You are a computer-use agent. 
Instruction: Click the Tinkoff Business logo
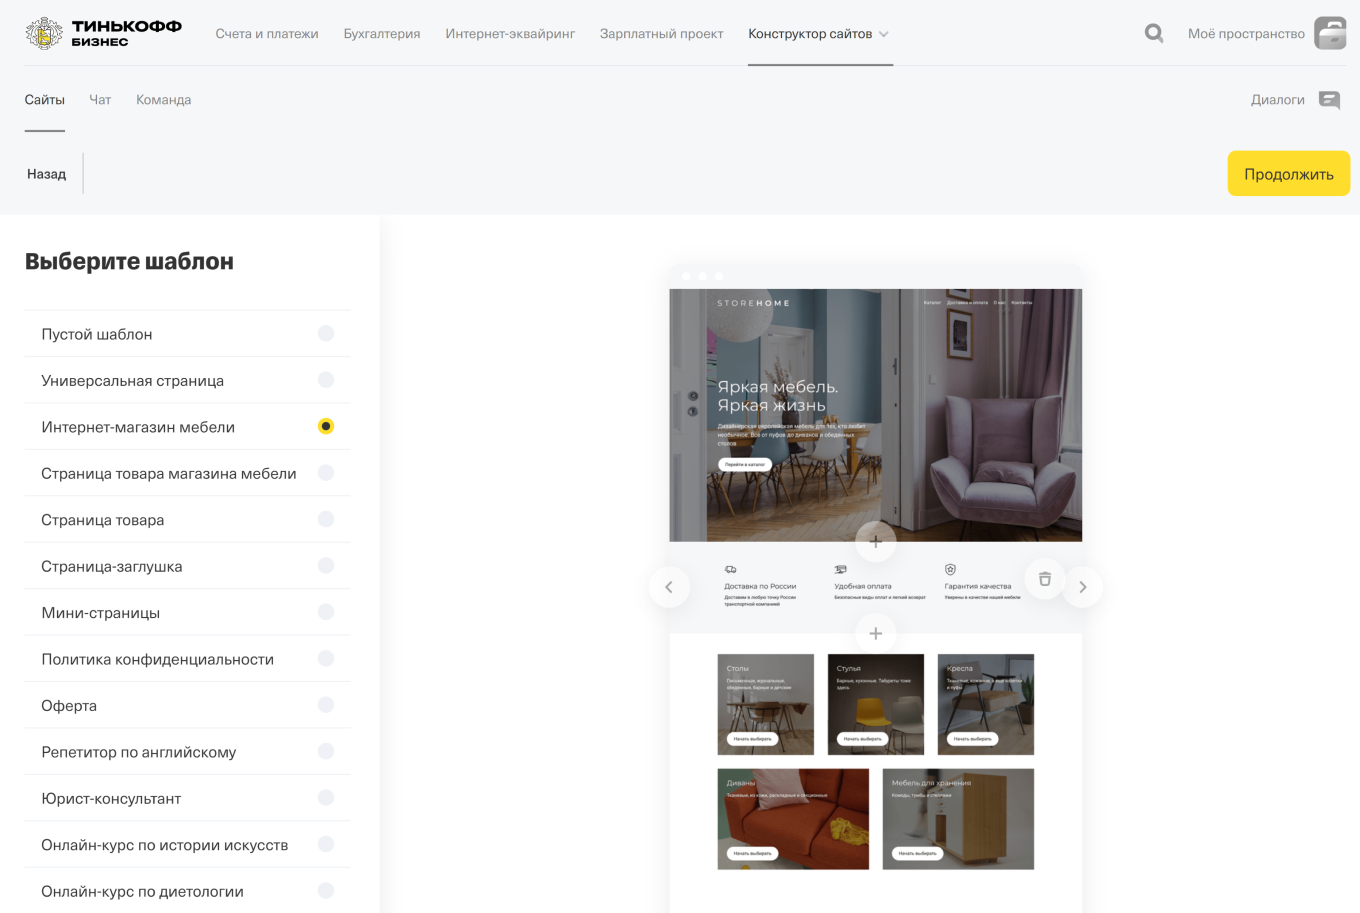click(103, 33)
